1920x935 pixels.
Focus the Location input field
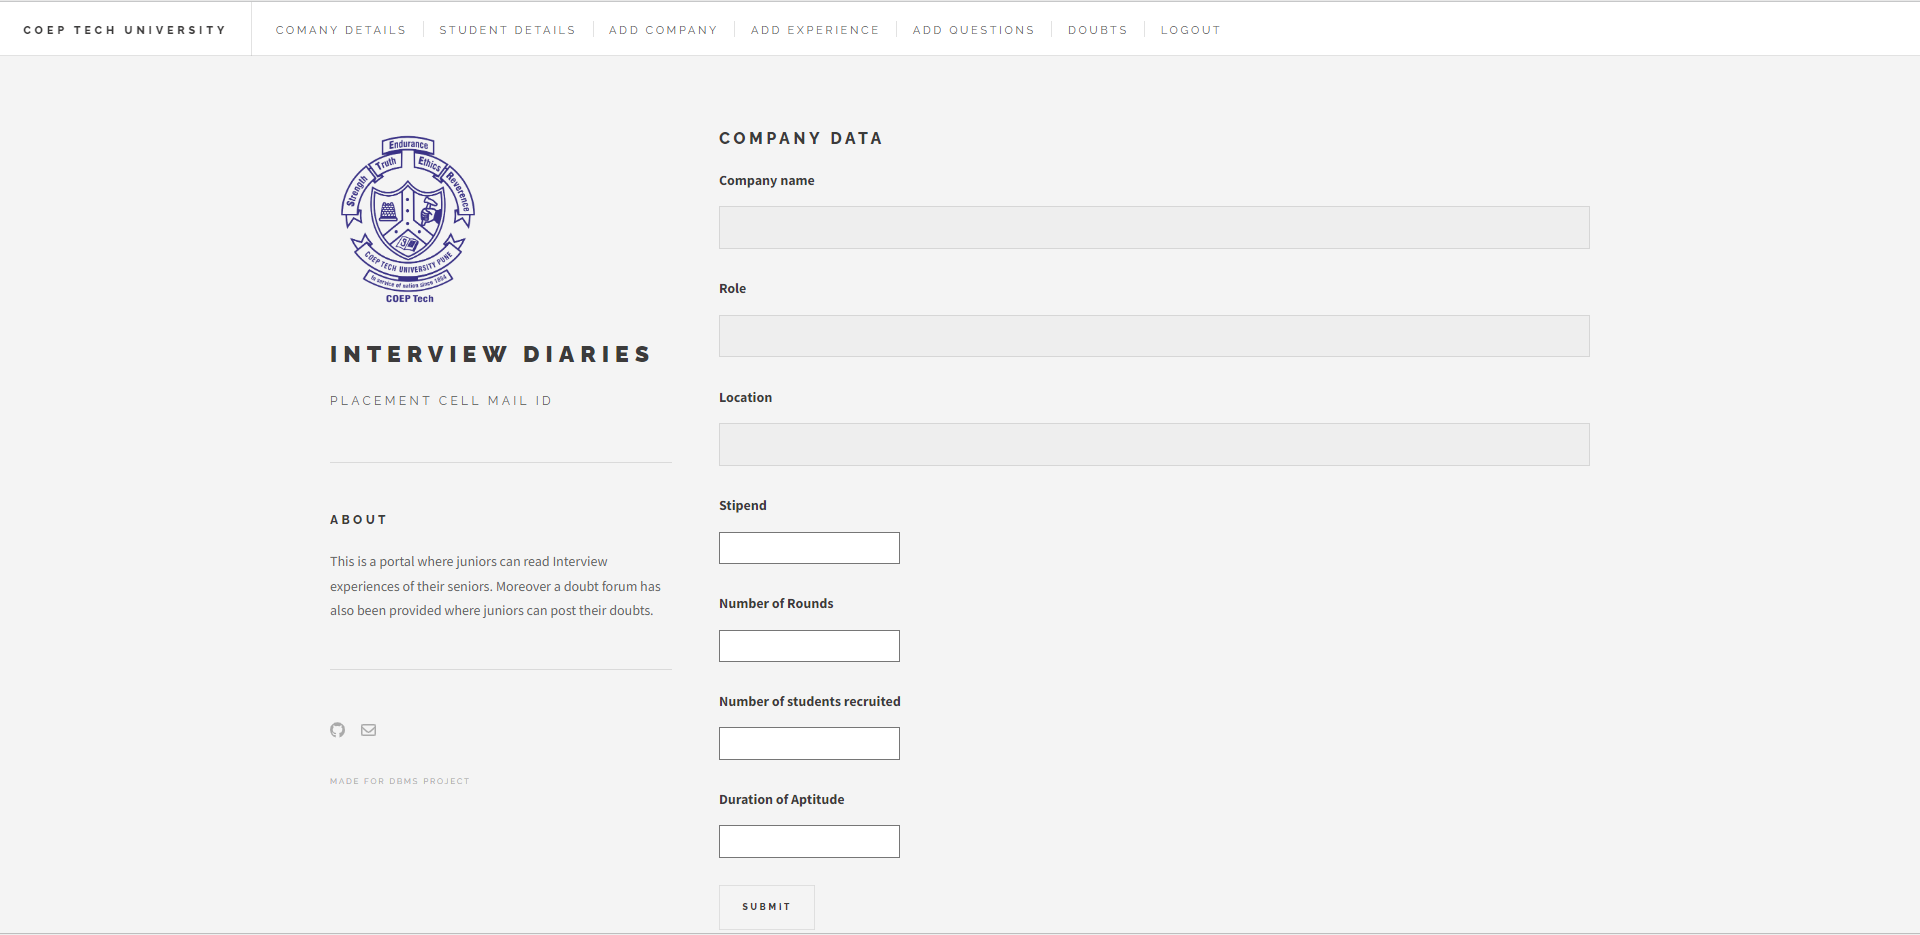1154,444
